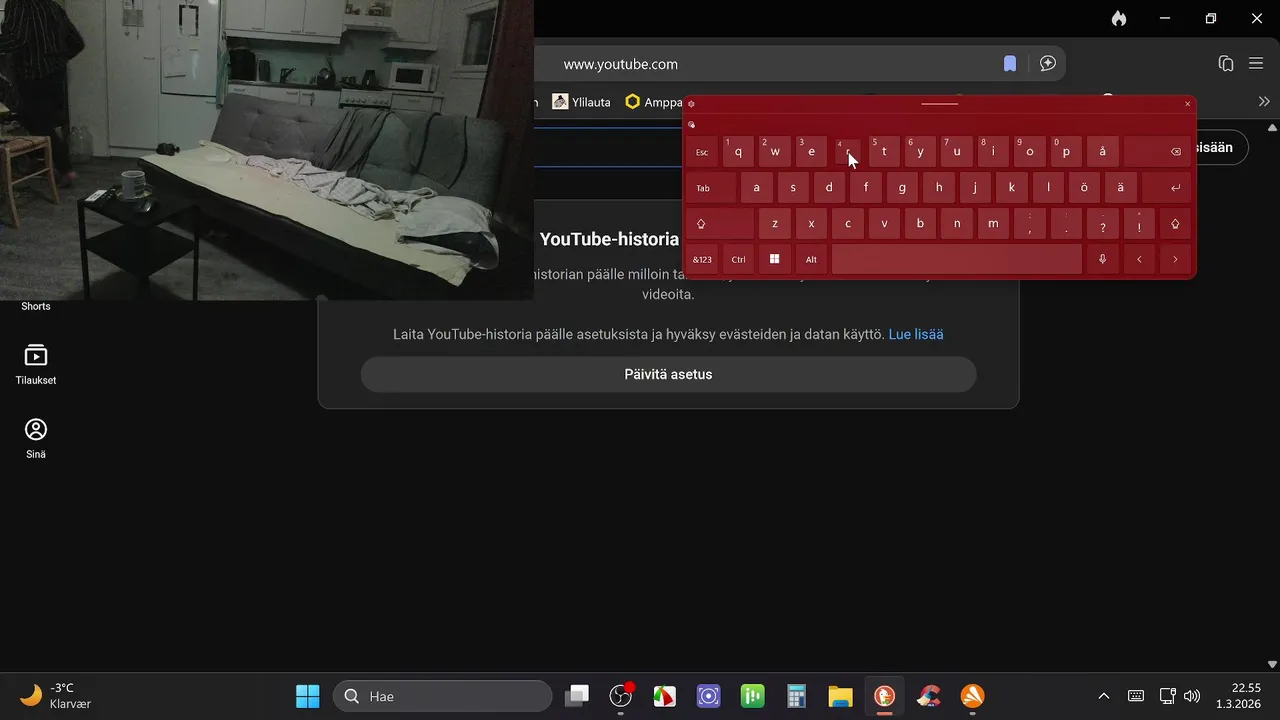Open the browser hamburger menu
Image resolution: width=1280 pixels, height=720 pixels.
(x=1257, y=64)
